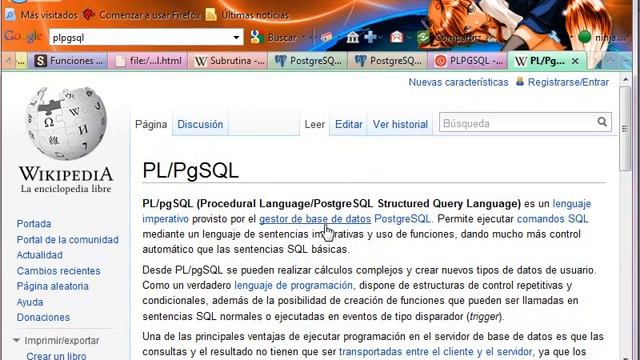Click the PL/PgSQL article heading

(190, 171)
